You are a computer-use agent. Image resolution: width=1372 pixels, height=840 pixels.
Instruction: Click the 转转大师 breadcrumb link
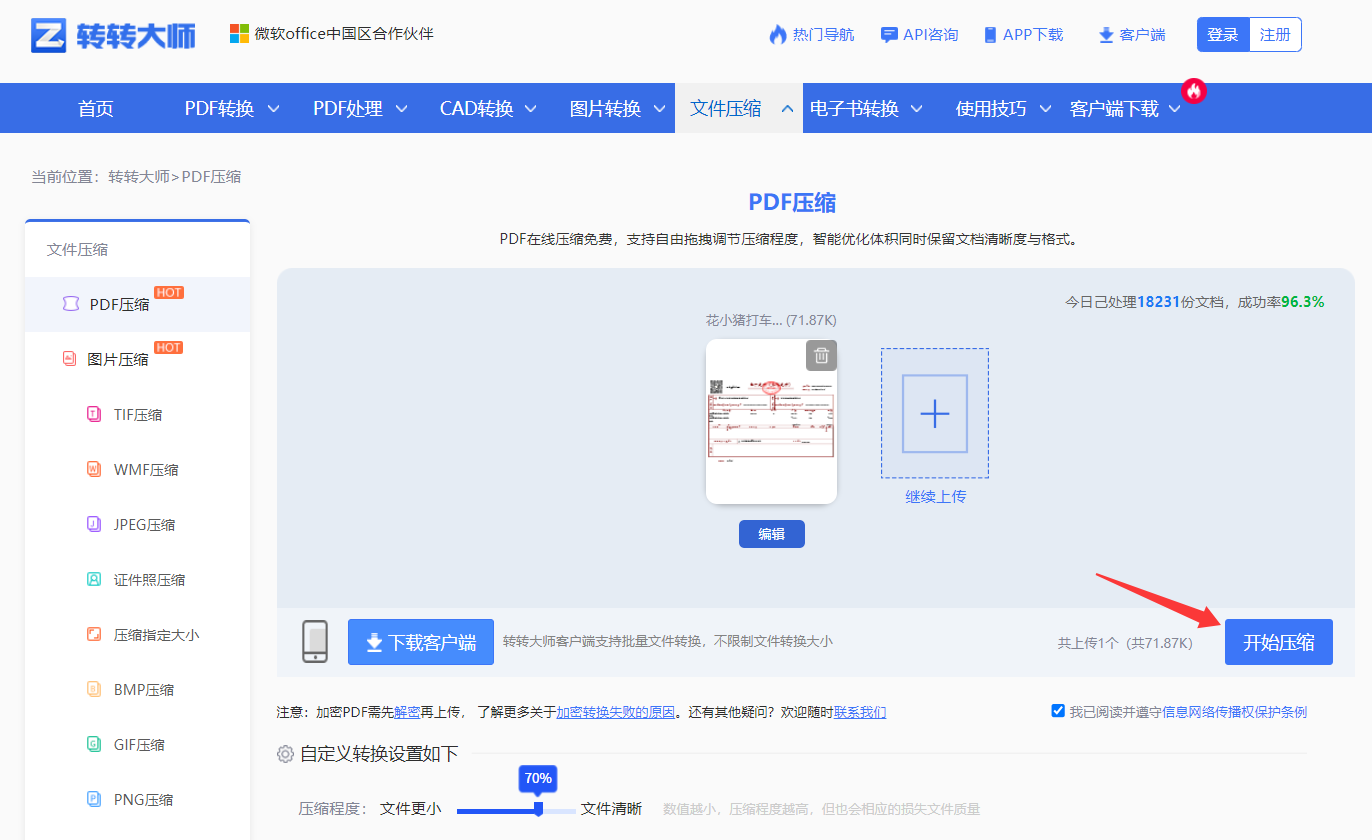(x=139, y=177)
